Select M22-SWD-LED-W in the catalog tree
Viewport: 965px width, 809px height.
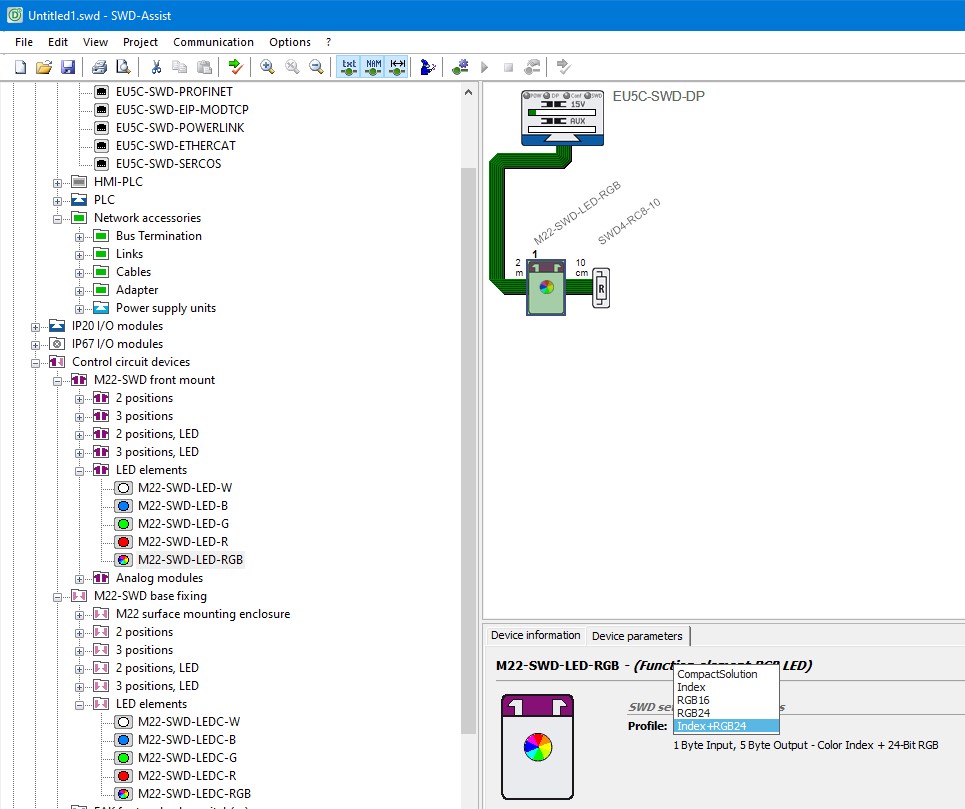click(x=185, y=488)
